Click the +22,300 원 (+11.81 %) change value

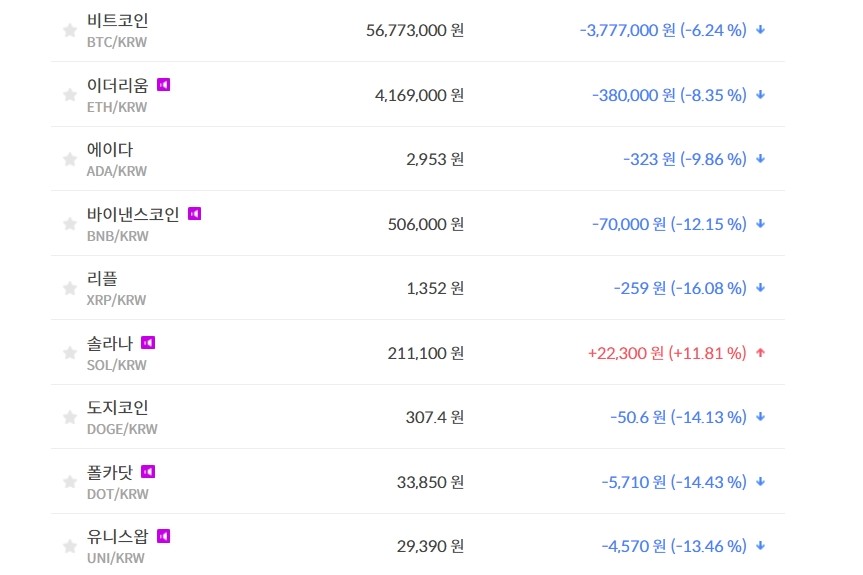pyautogui.click(x=666, y=353)
